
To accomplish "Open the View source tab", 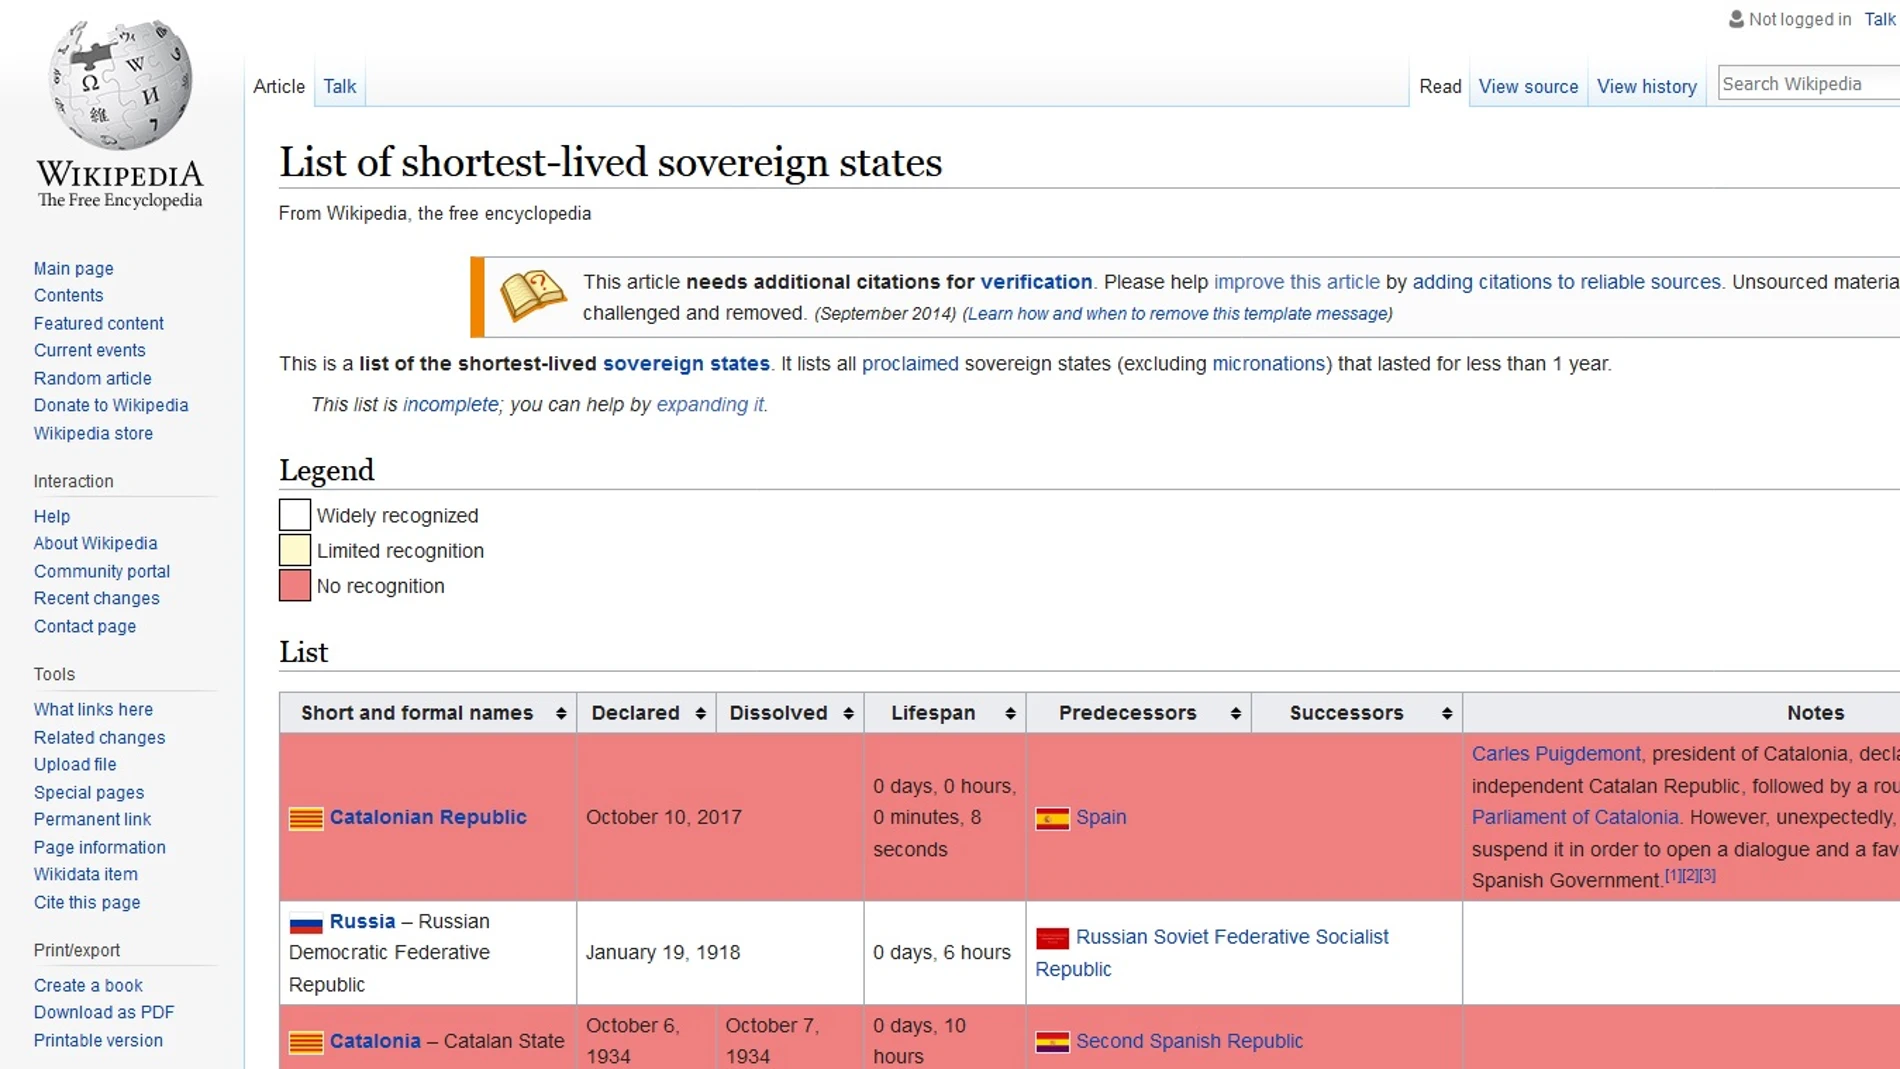I will [x=1528, y=86].
